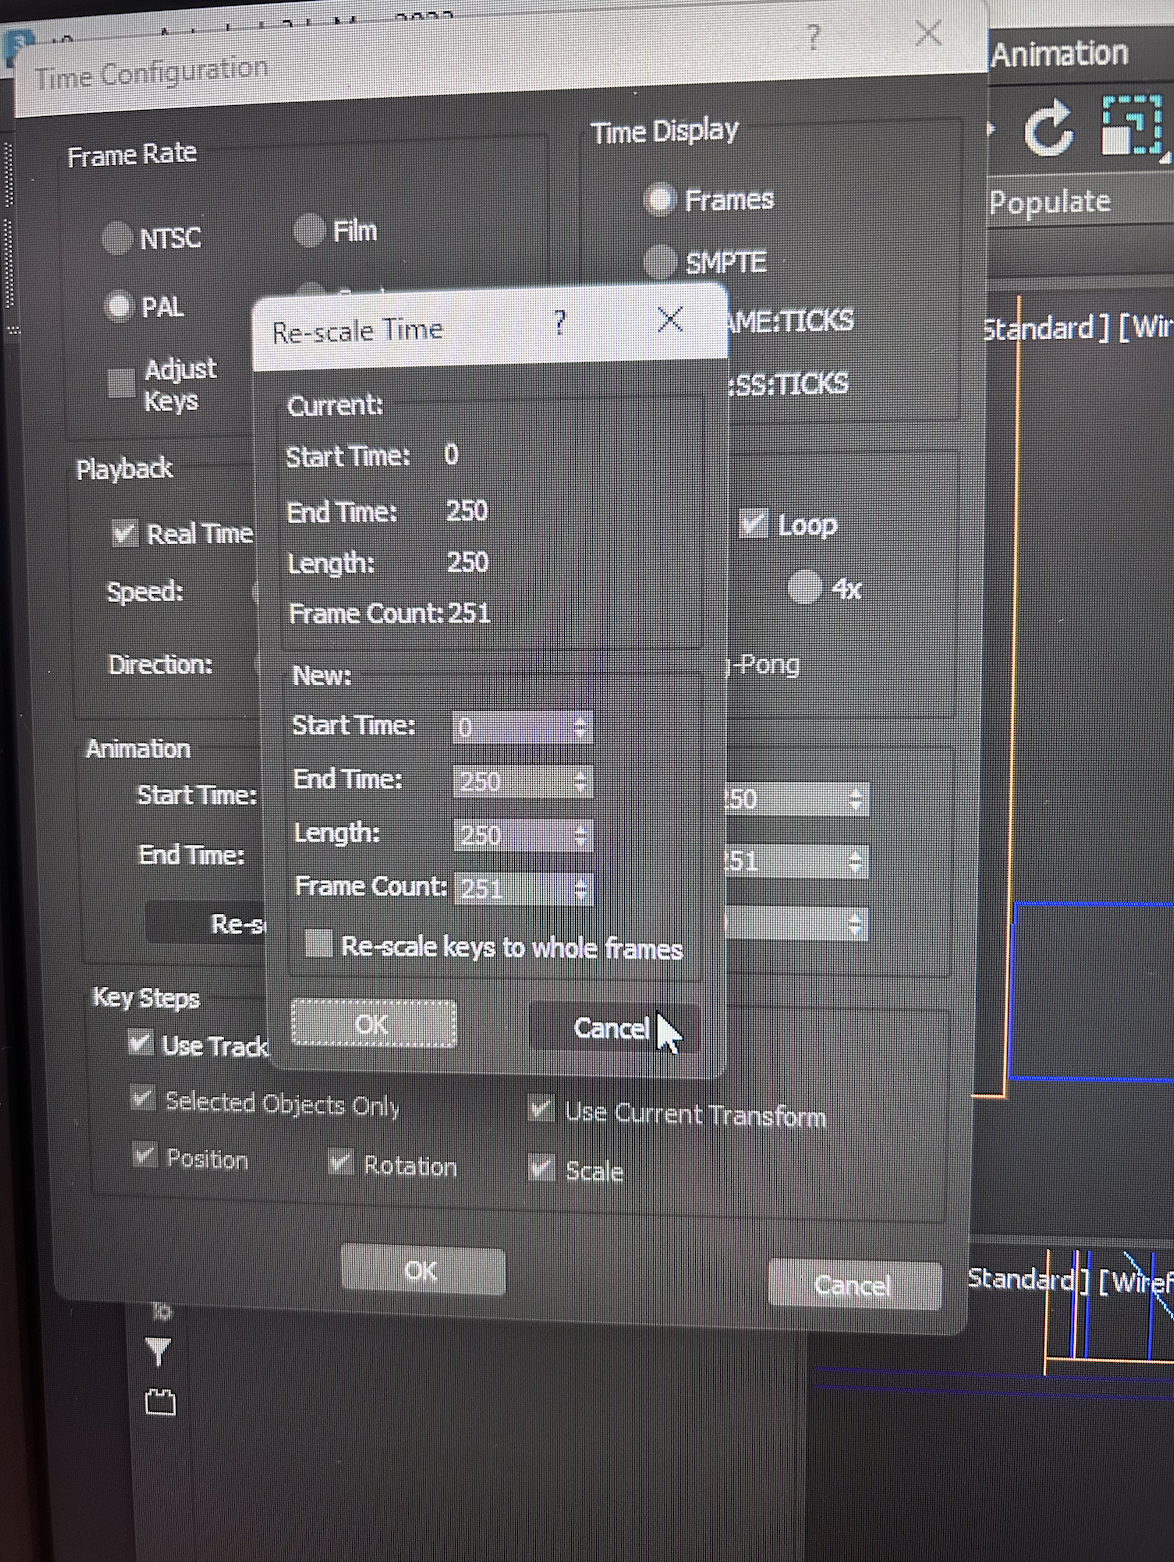
Task: Select SMPTE time display option
Action: (660, 262)
